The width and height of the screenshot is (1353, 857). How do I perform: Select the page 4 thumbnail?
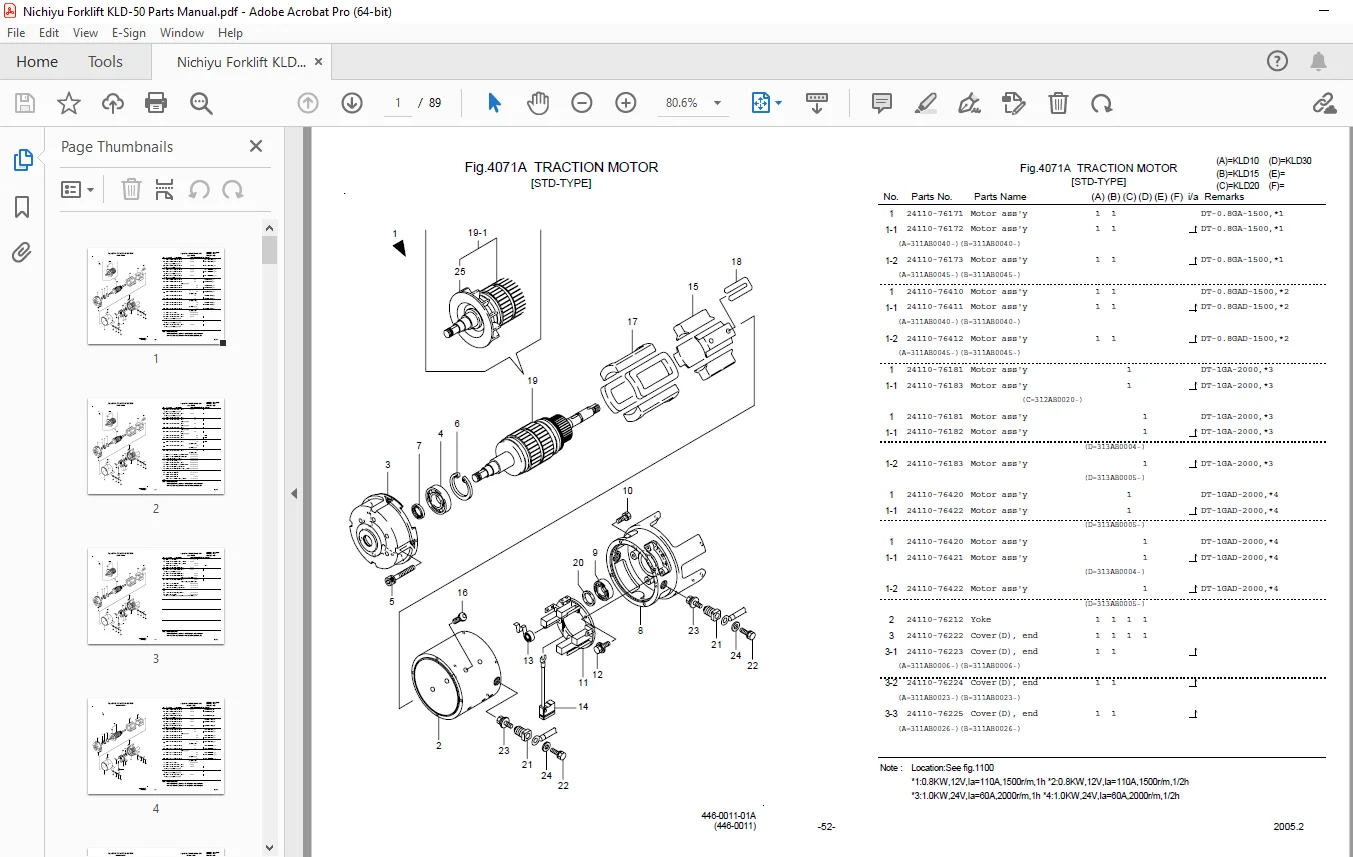pos(155,747)
